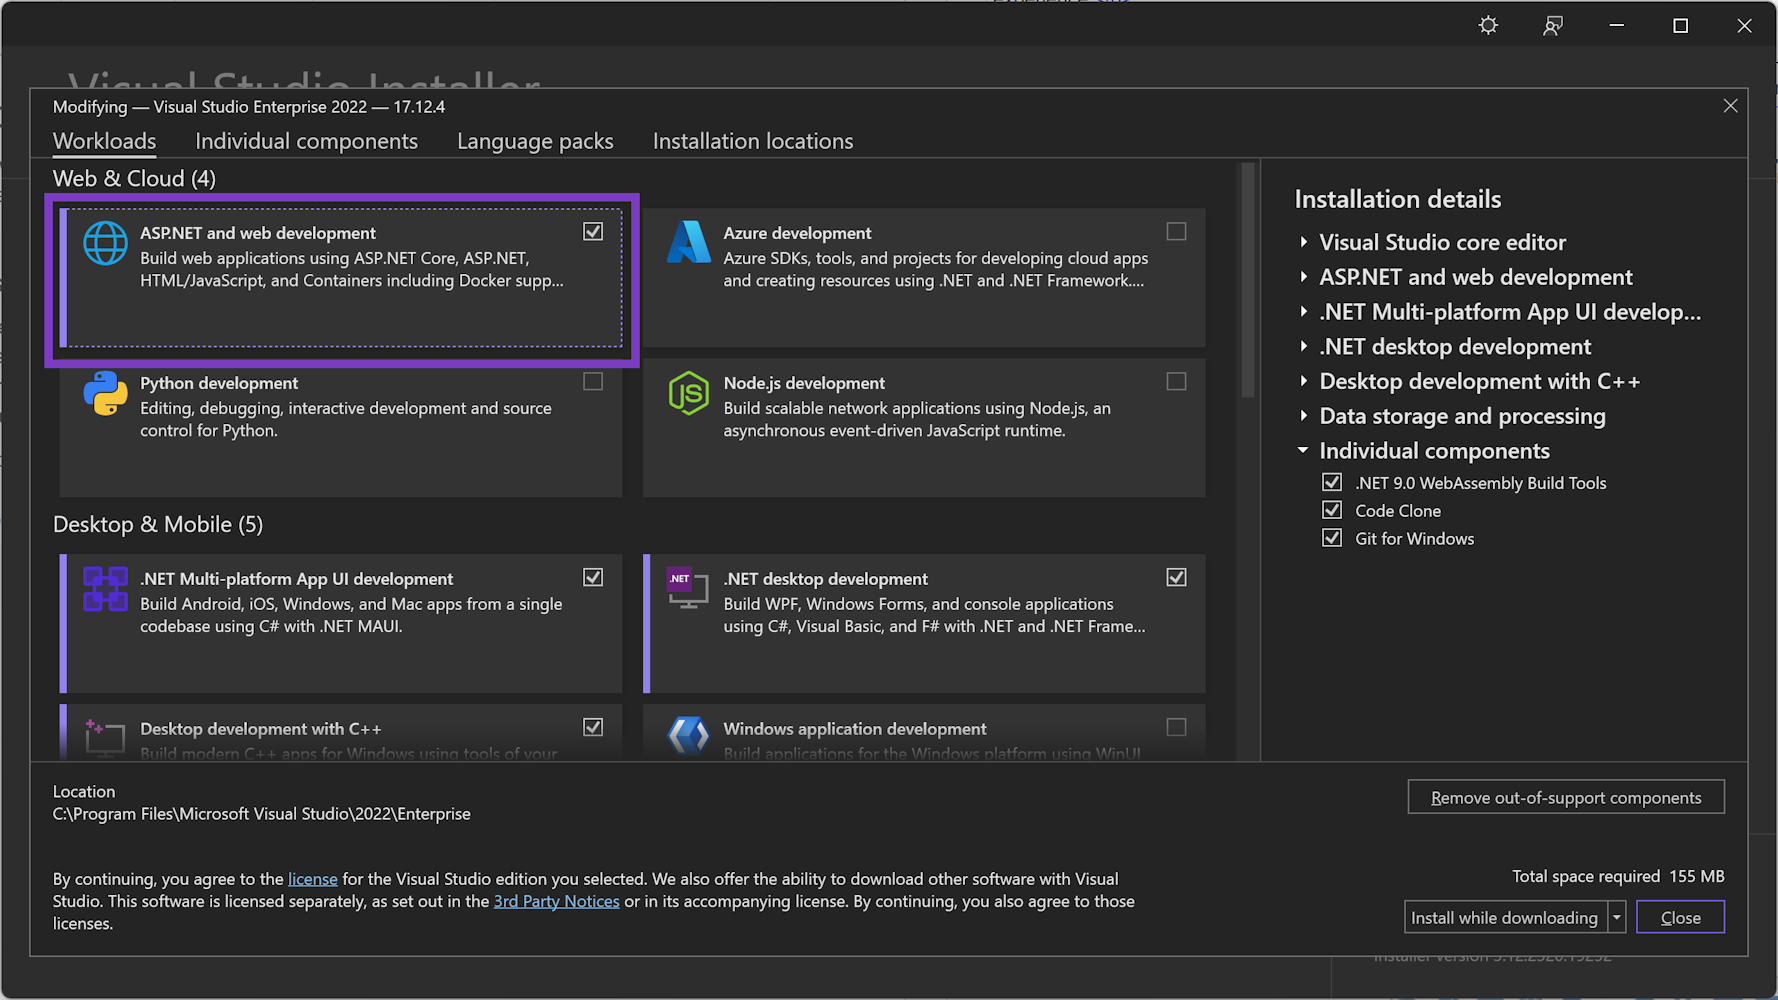
Task: Click the ASP.NET globe icon
Action: (x=105, y=243)
